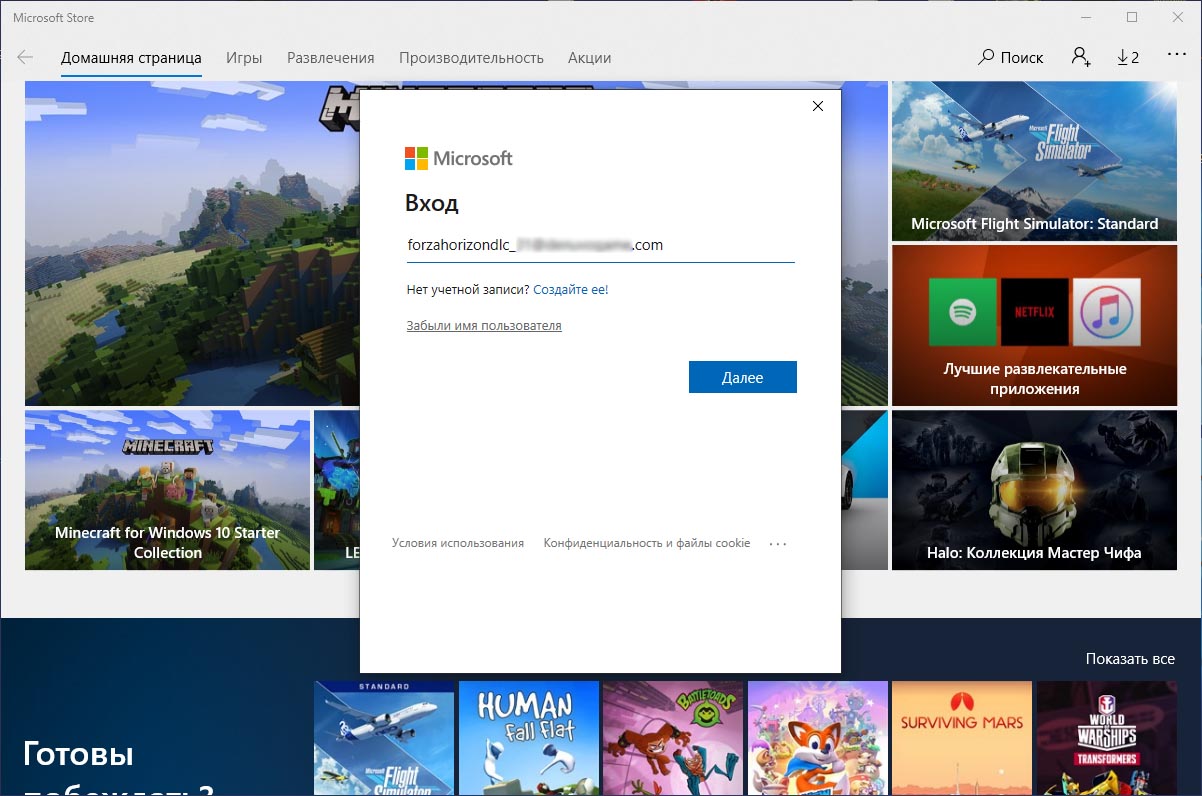
Task: Click the iTunes music icon
Action: click(x=1107, y=312)
